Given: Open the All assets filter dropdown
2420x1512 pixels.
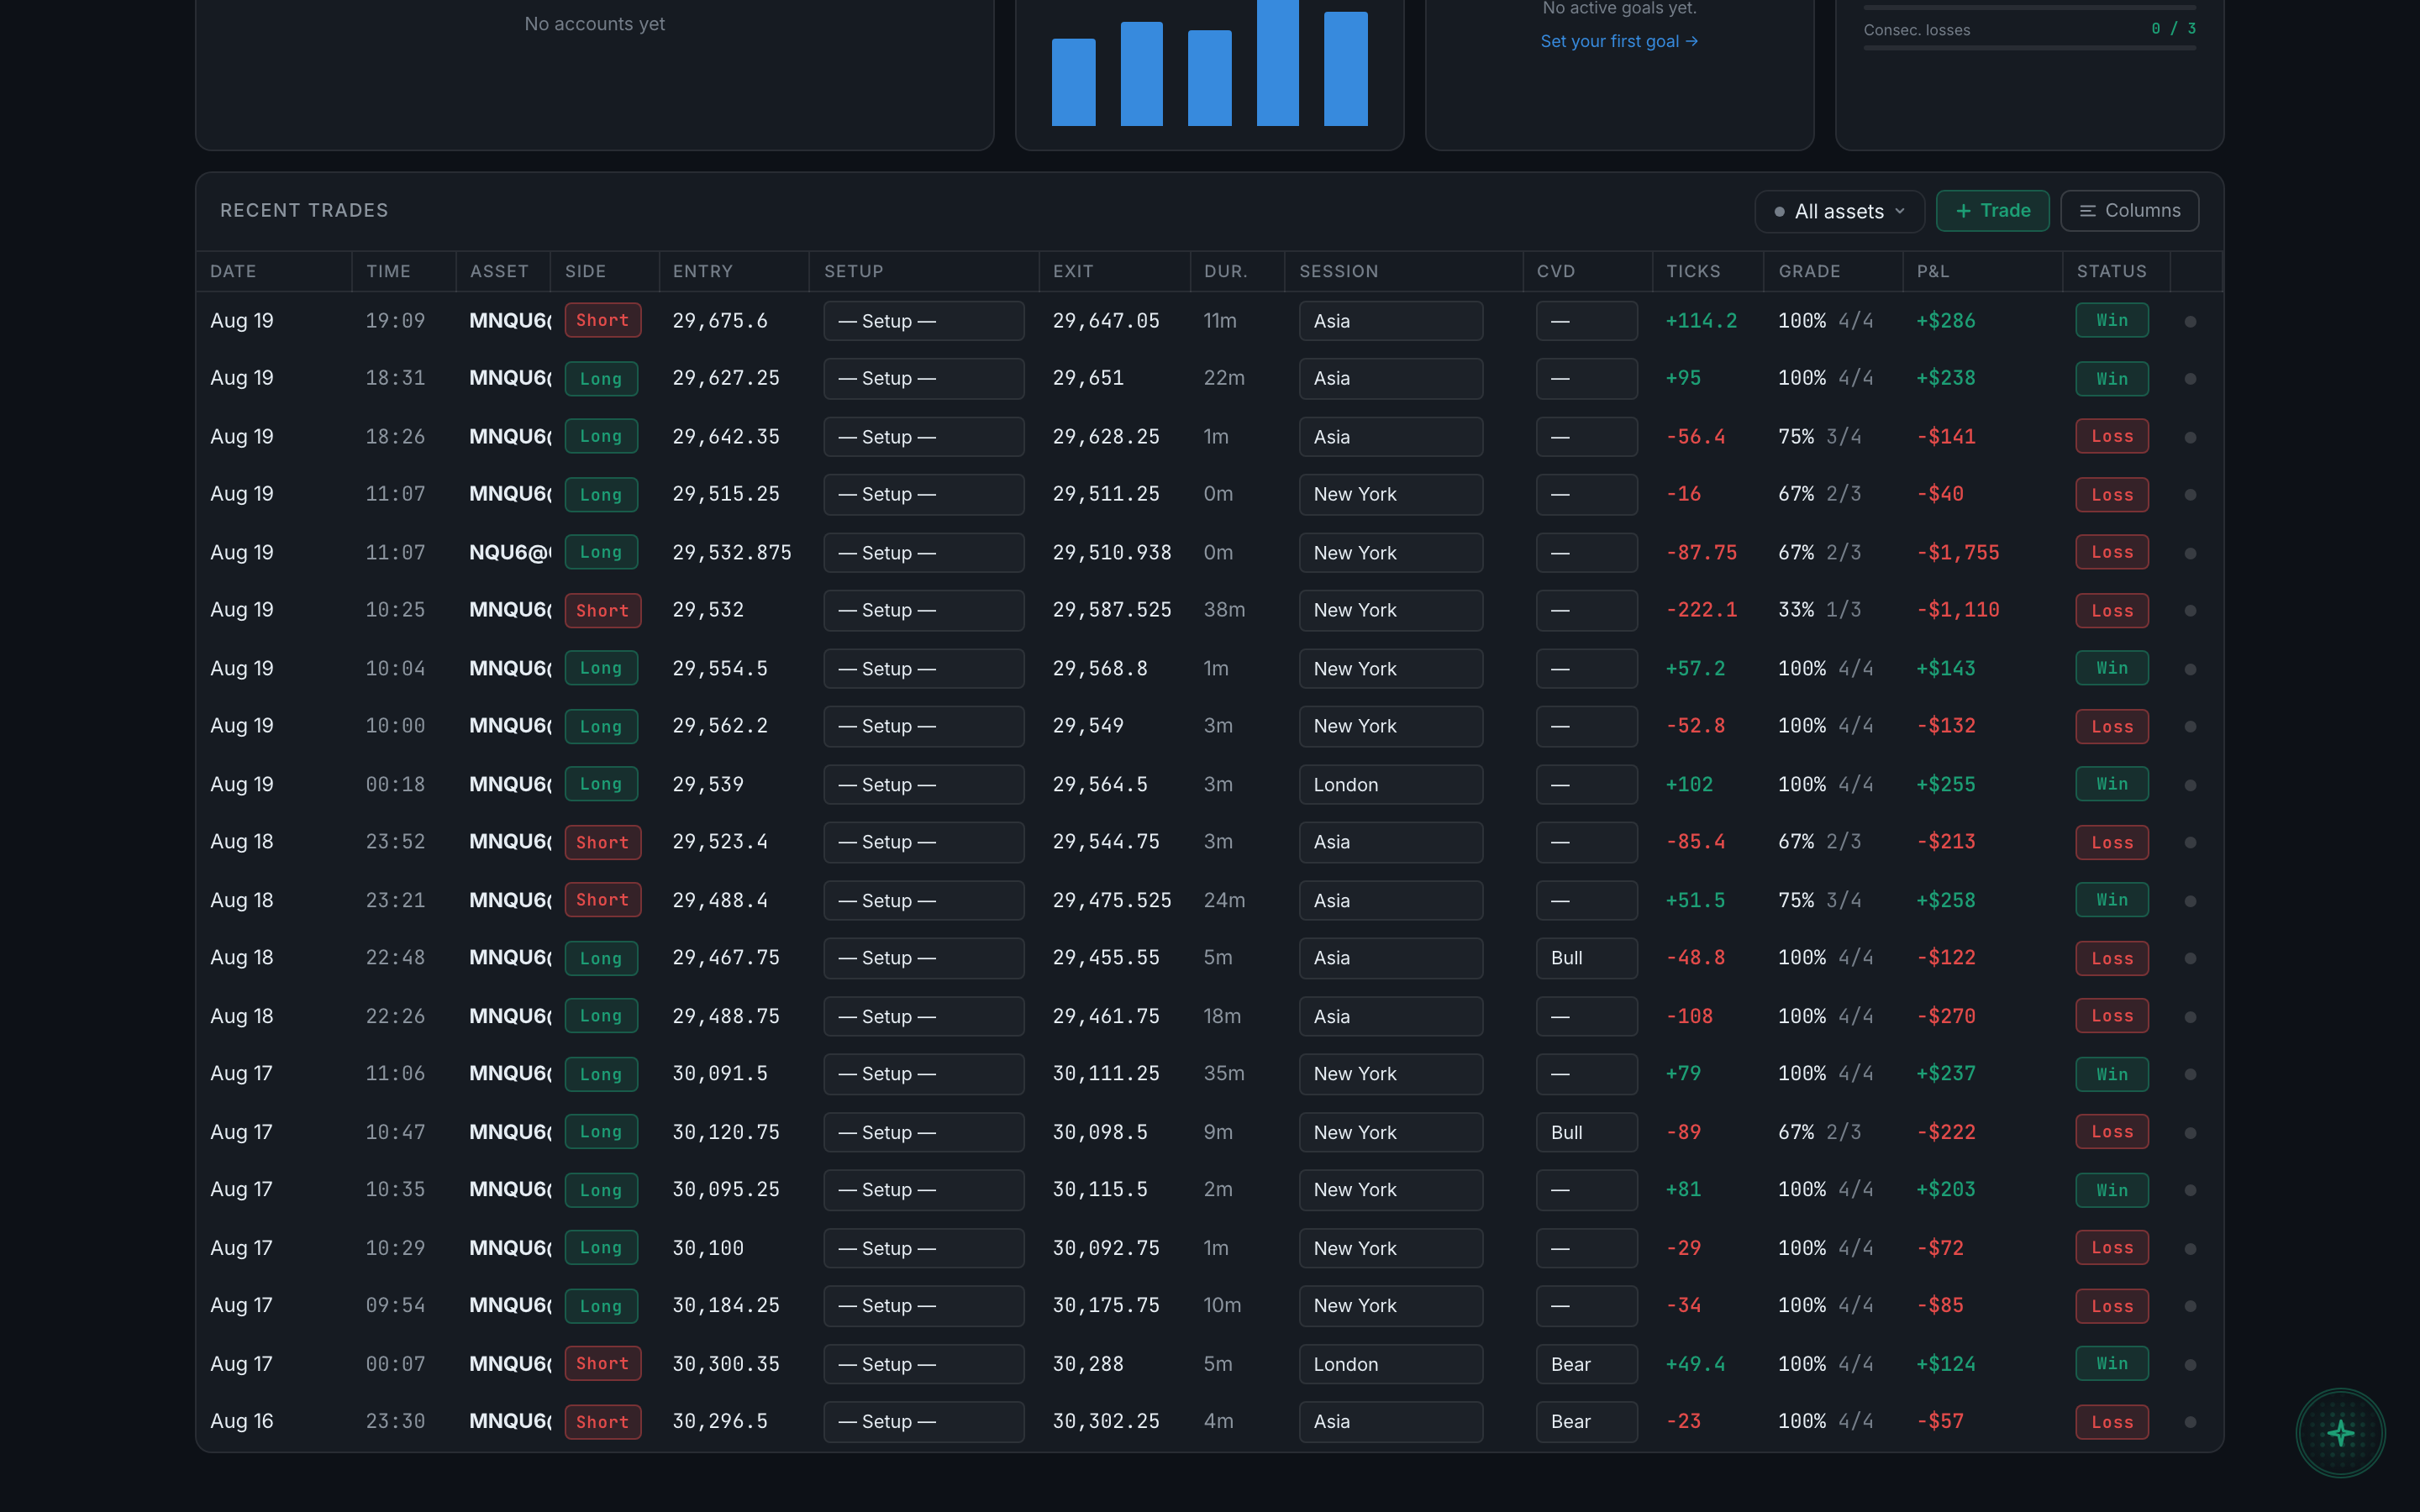Looking at the screenshot, I should (1839, 211).
